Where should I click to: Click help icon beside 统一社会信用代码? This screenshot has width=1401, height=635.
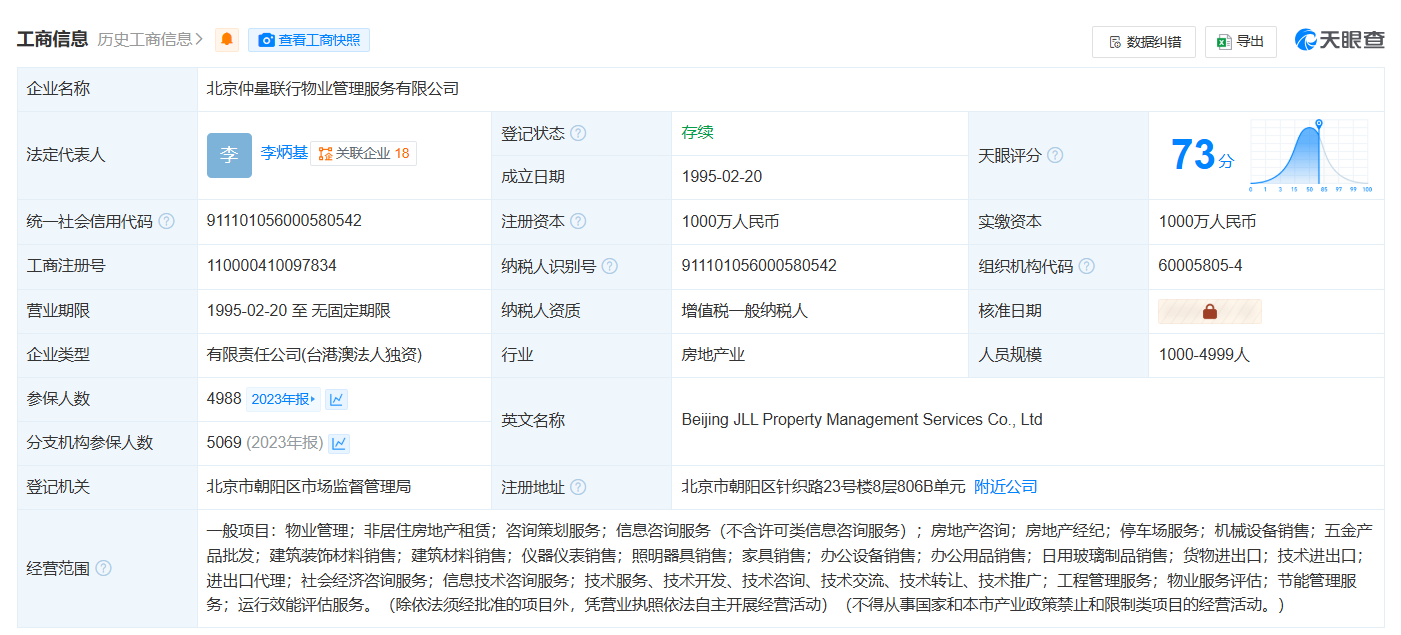coord(166,221)
